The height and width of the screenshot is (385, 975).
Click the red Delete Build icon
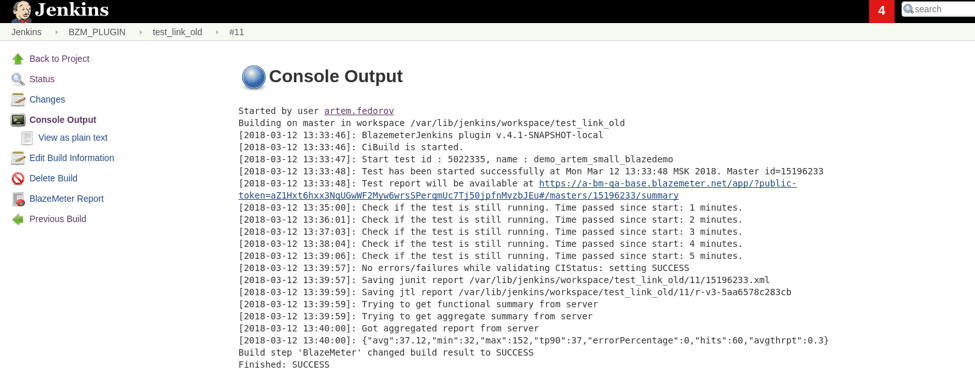click(x=18, y=179)
